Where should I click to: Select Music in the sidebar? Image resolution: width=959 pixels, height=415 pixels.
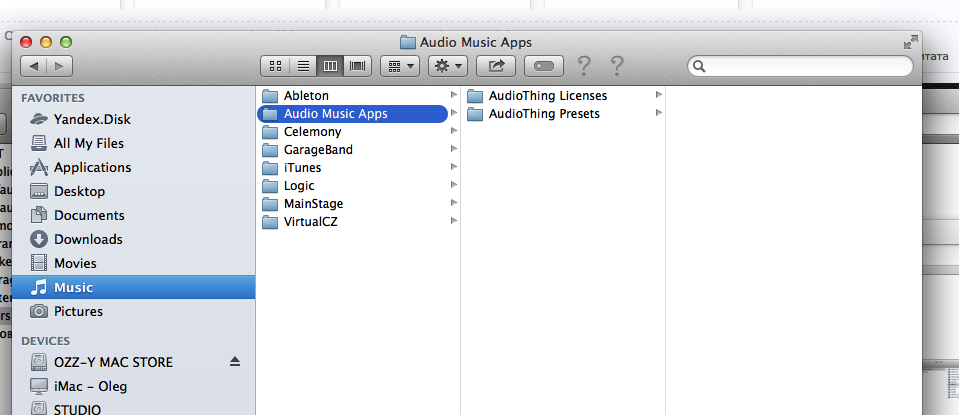pyautogui.click(x=133, y=287)
